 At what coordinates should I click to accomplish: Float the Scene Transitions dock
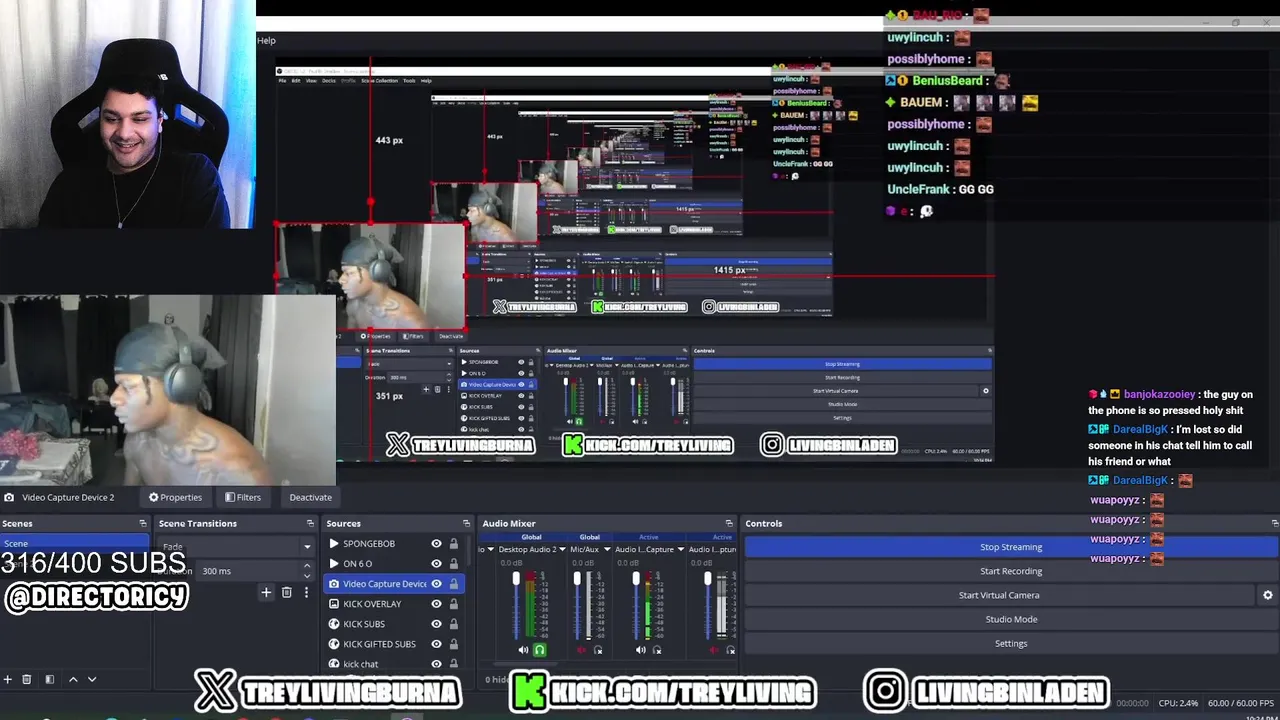(310, 523)
